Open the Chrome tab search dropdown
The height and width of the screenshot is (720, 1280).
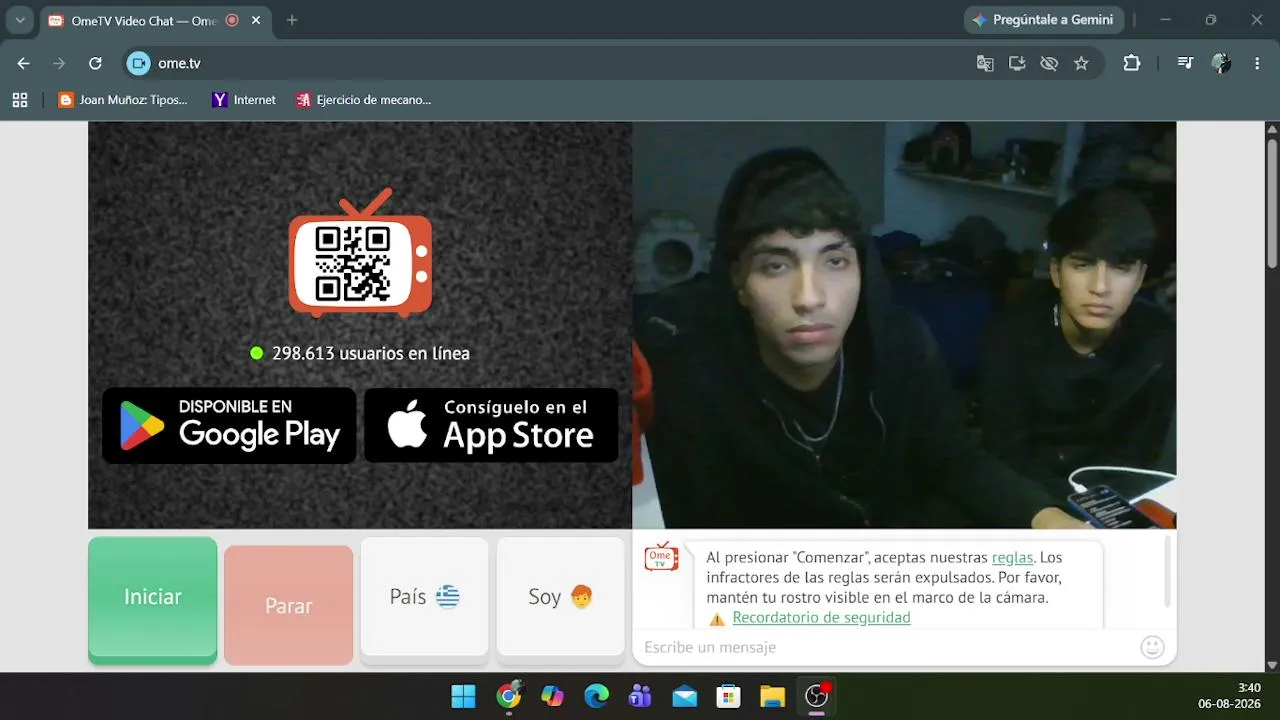pos(19,20)
